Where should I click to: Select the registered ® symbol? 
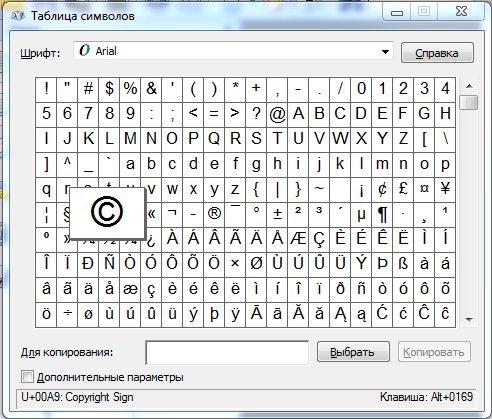(x=214, y=214)
